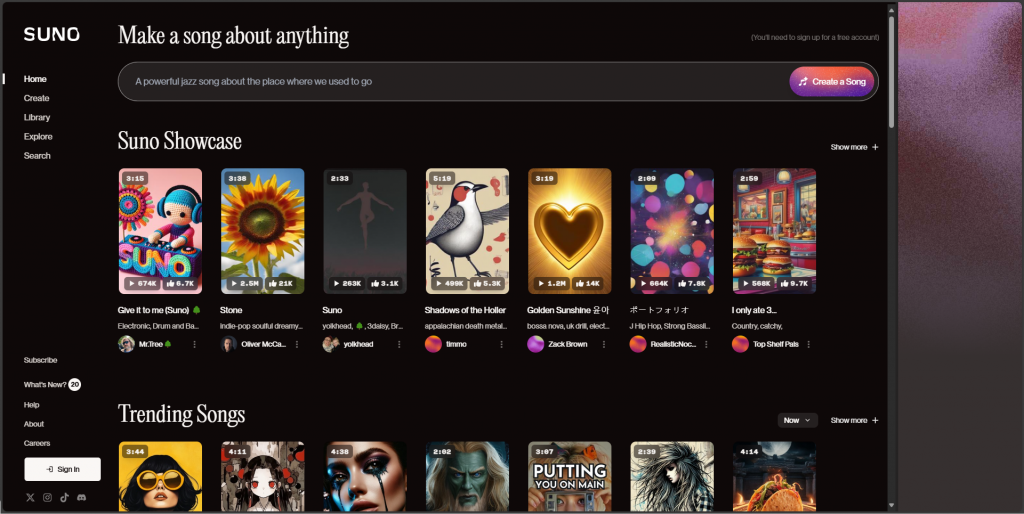Click yolkhead's avatar

pos(331,344)
